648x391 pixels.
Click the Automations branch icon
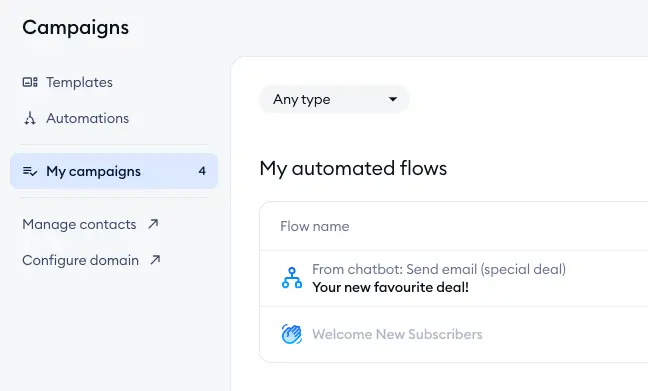tap(30, 118)
